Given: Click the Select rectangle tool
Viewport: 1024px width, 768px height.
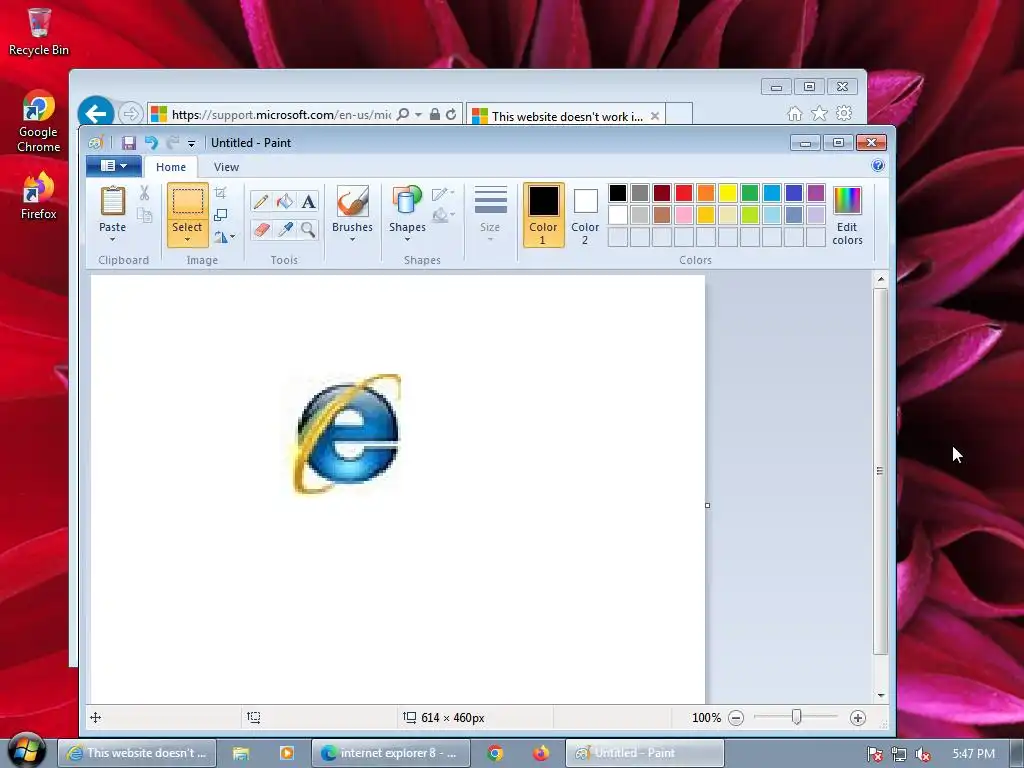Looking at the screenshot, I should (187, 201).
